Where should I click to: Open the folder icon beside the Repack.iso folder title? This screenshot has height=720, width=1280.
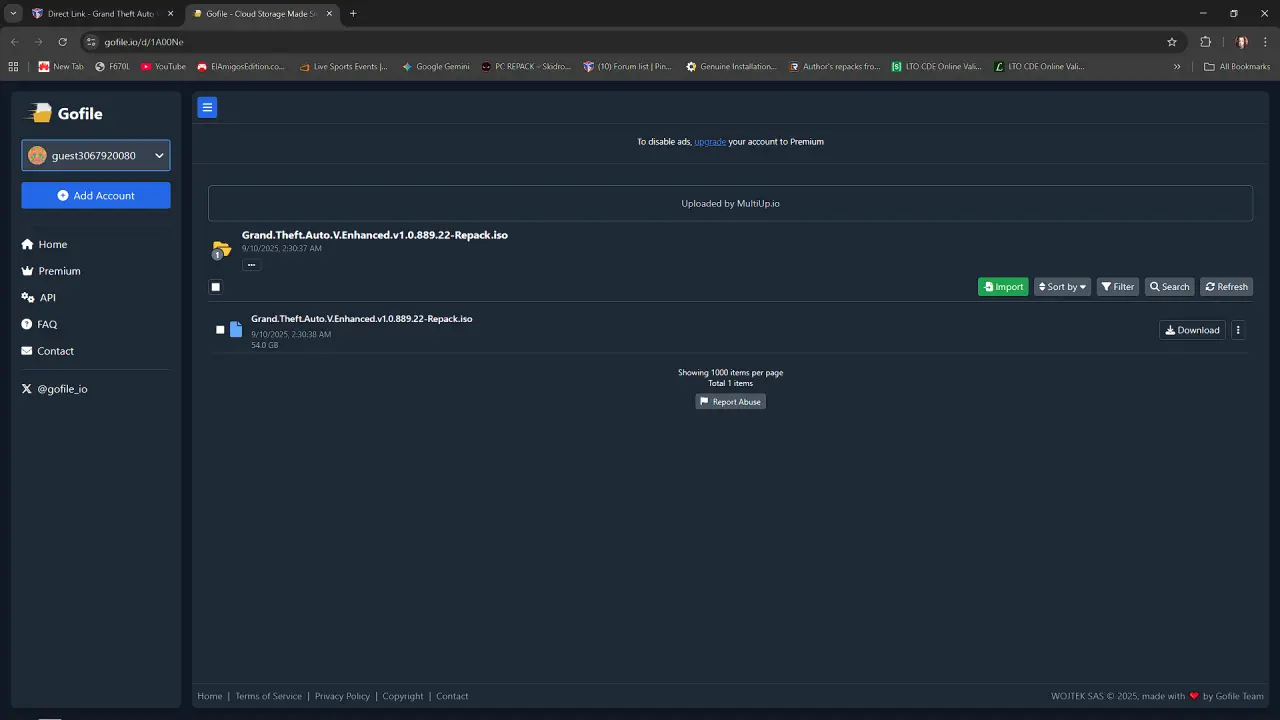tap(221, 249)
